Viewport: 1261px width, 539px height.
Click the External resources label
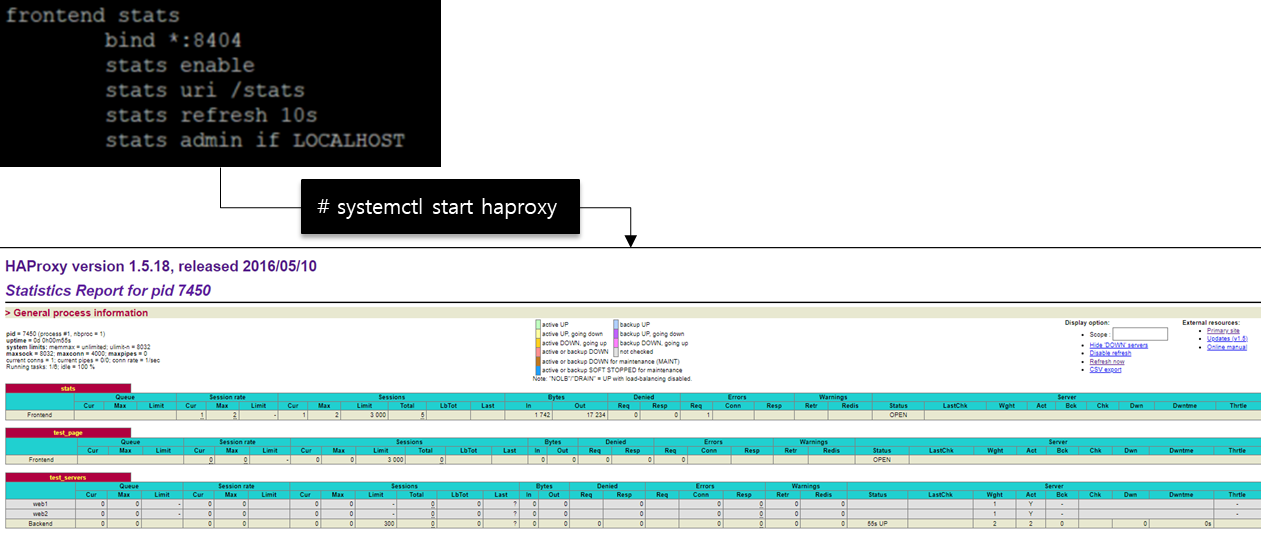click(1211, 323)
